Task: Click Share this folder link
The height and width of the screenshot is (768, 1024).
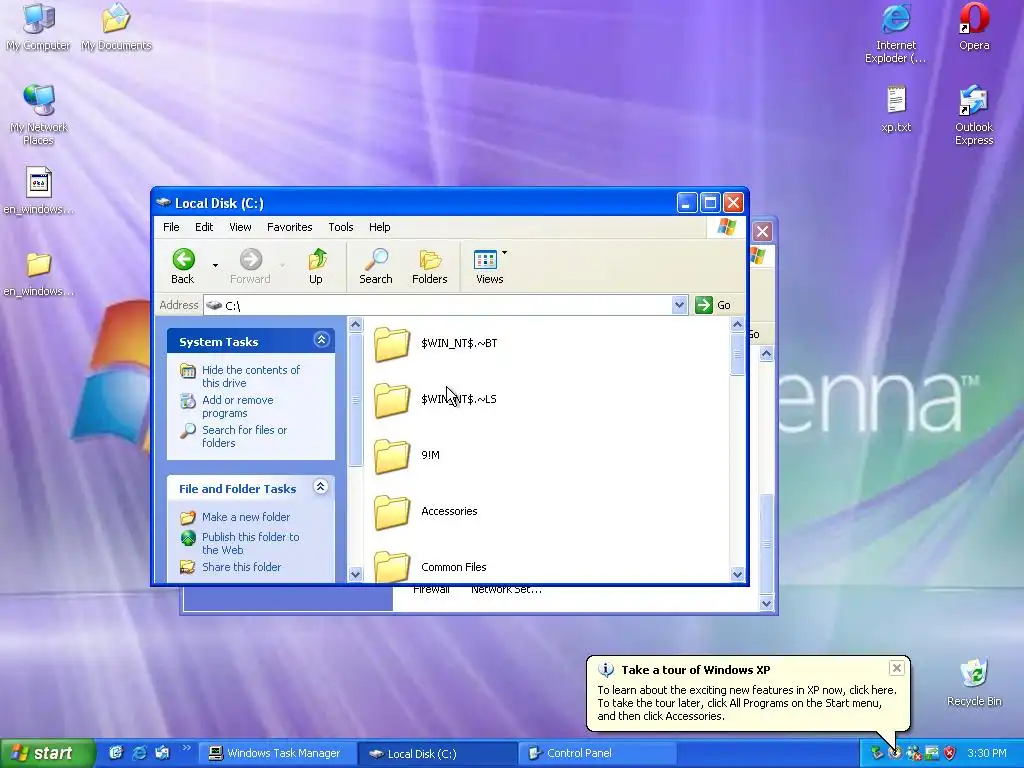Action: [x=242, y=567]
